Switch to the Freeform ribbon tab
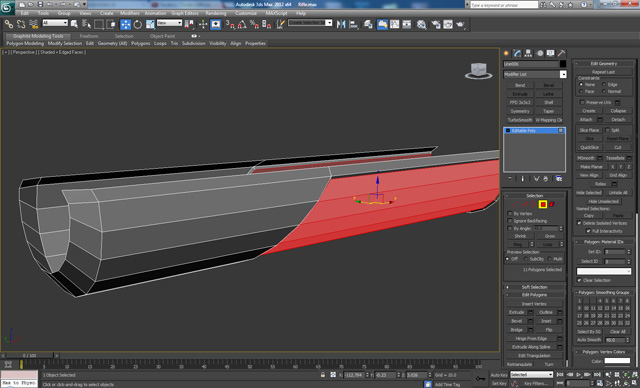The image size is (640, 388). click(x=89, y=36)
